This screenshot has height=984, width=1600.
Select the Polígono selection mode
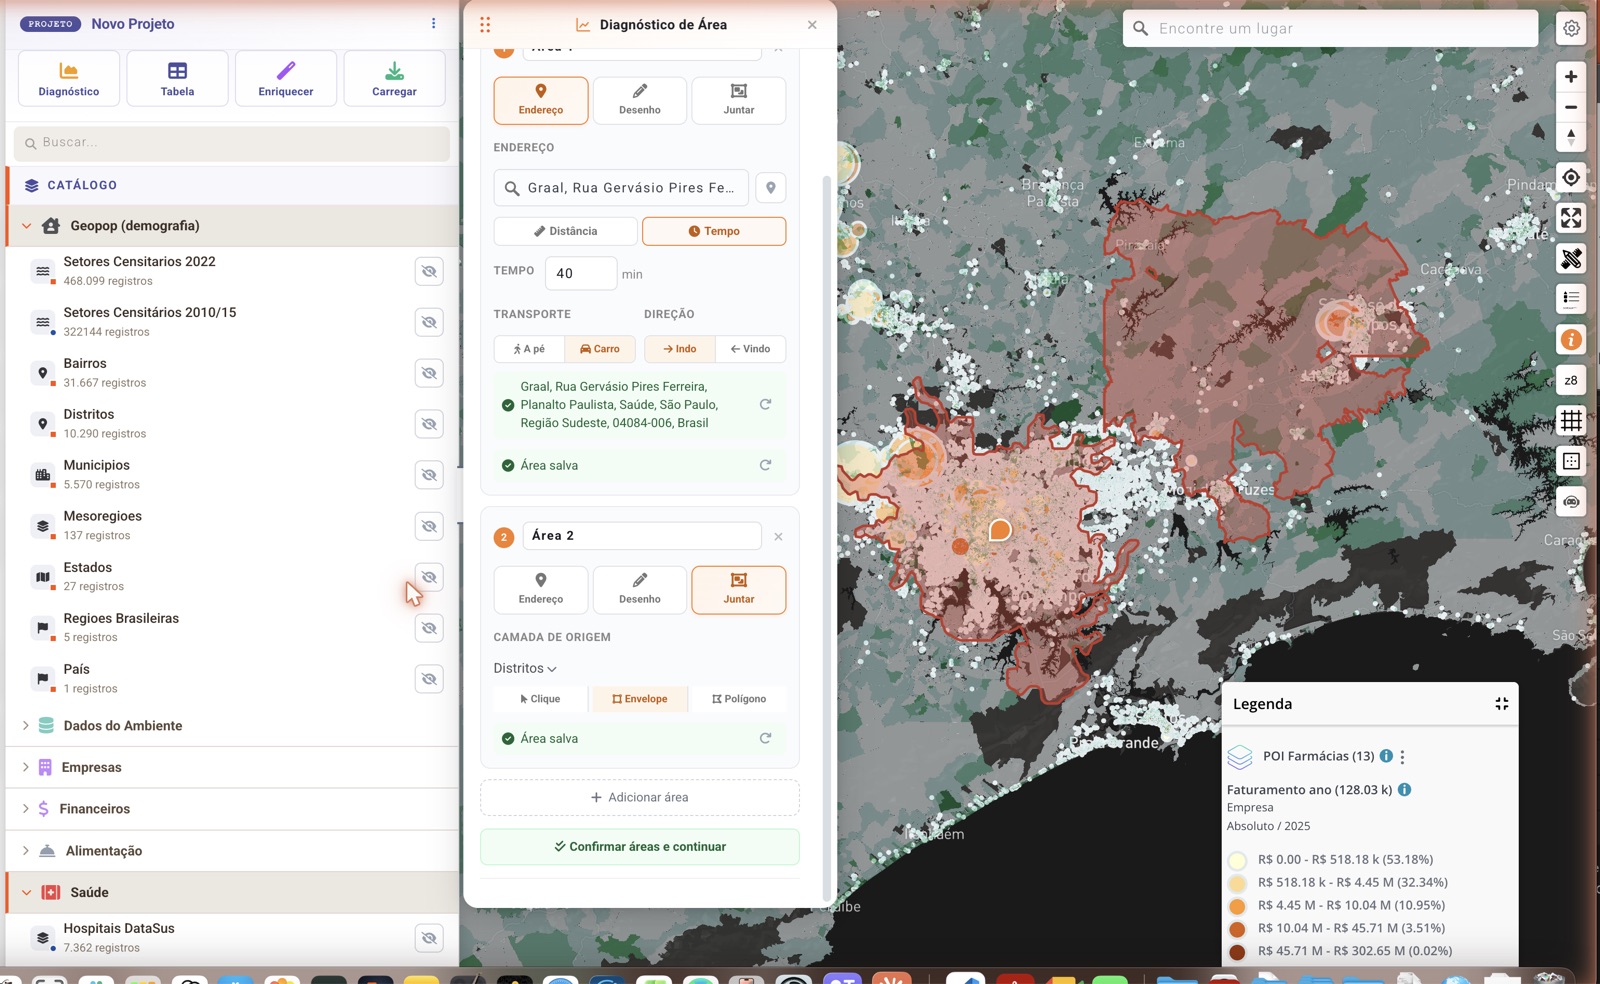739,699
